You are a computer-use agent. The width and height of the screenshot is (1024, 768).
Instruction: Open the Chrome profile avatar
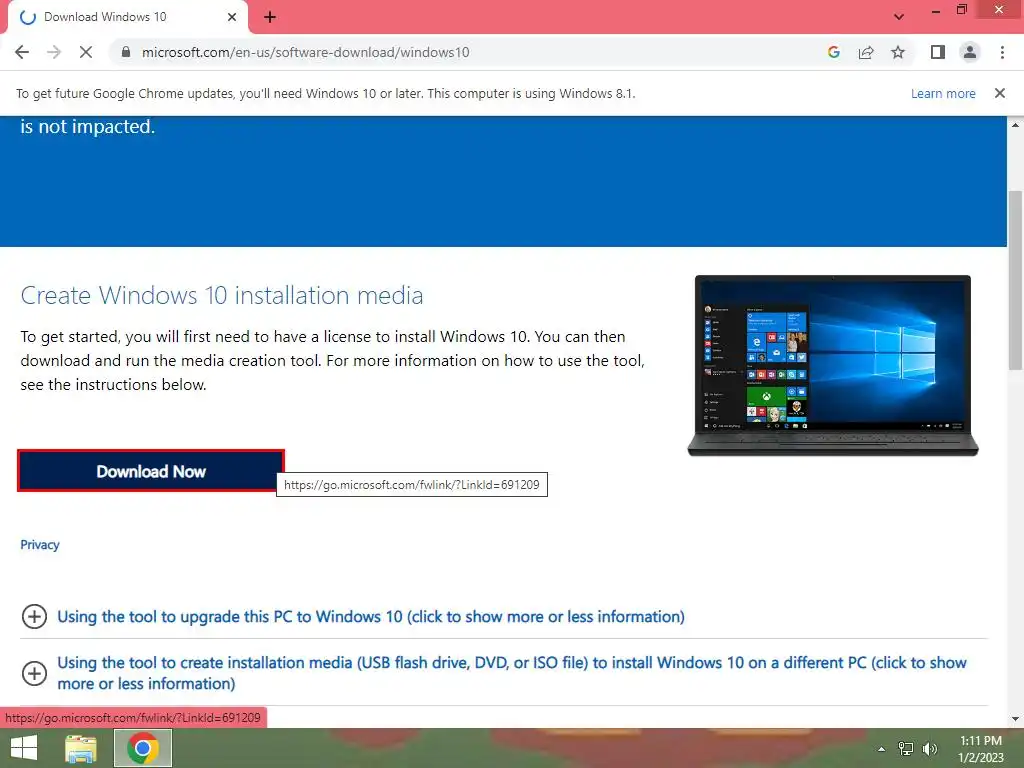click(970, 52)
